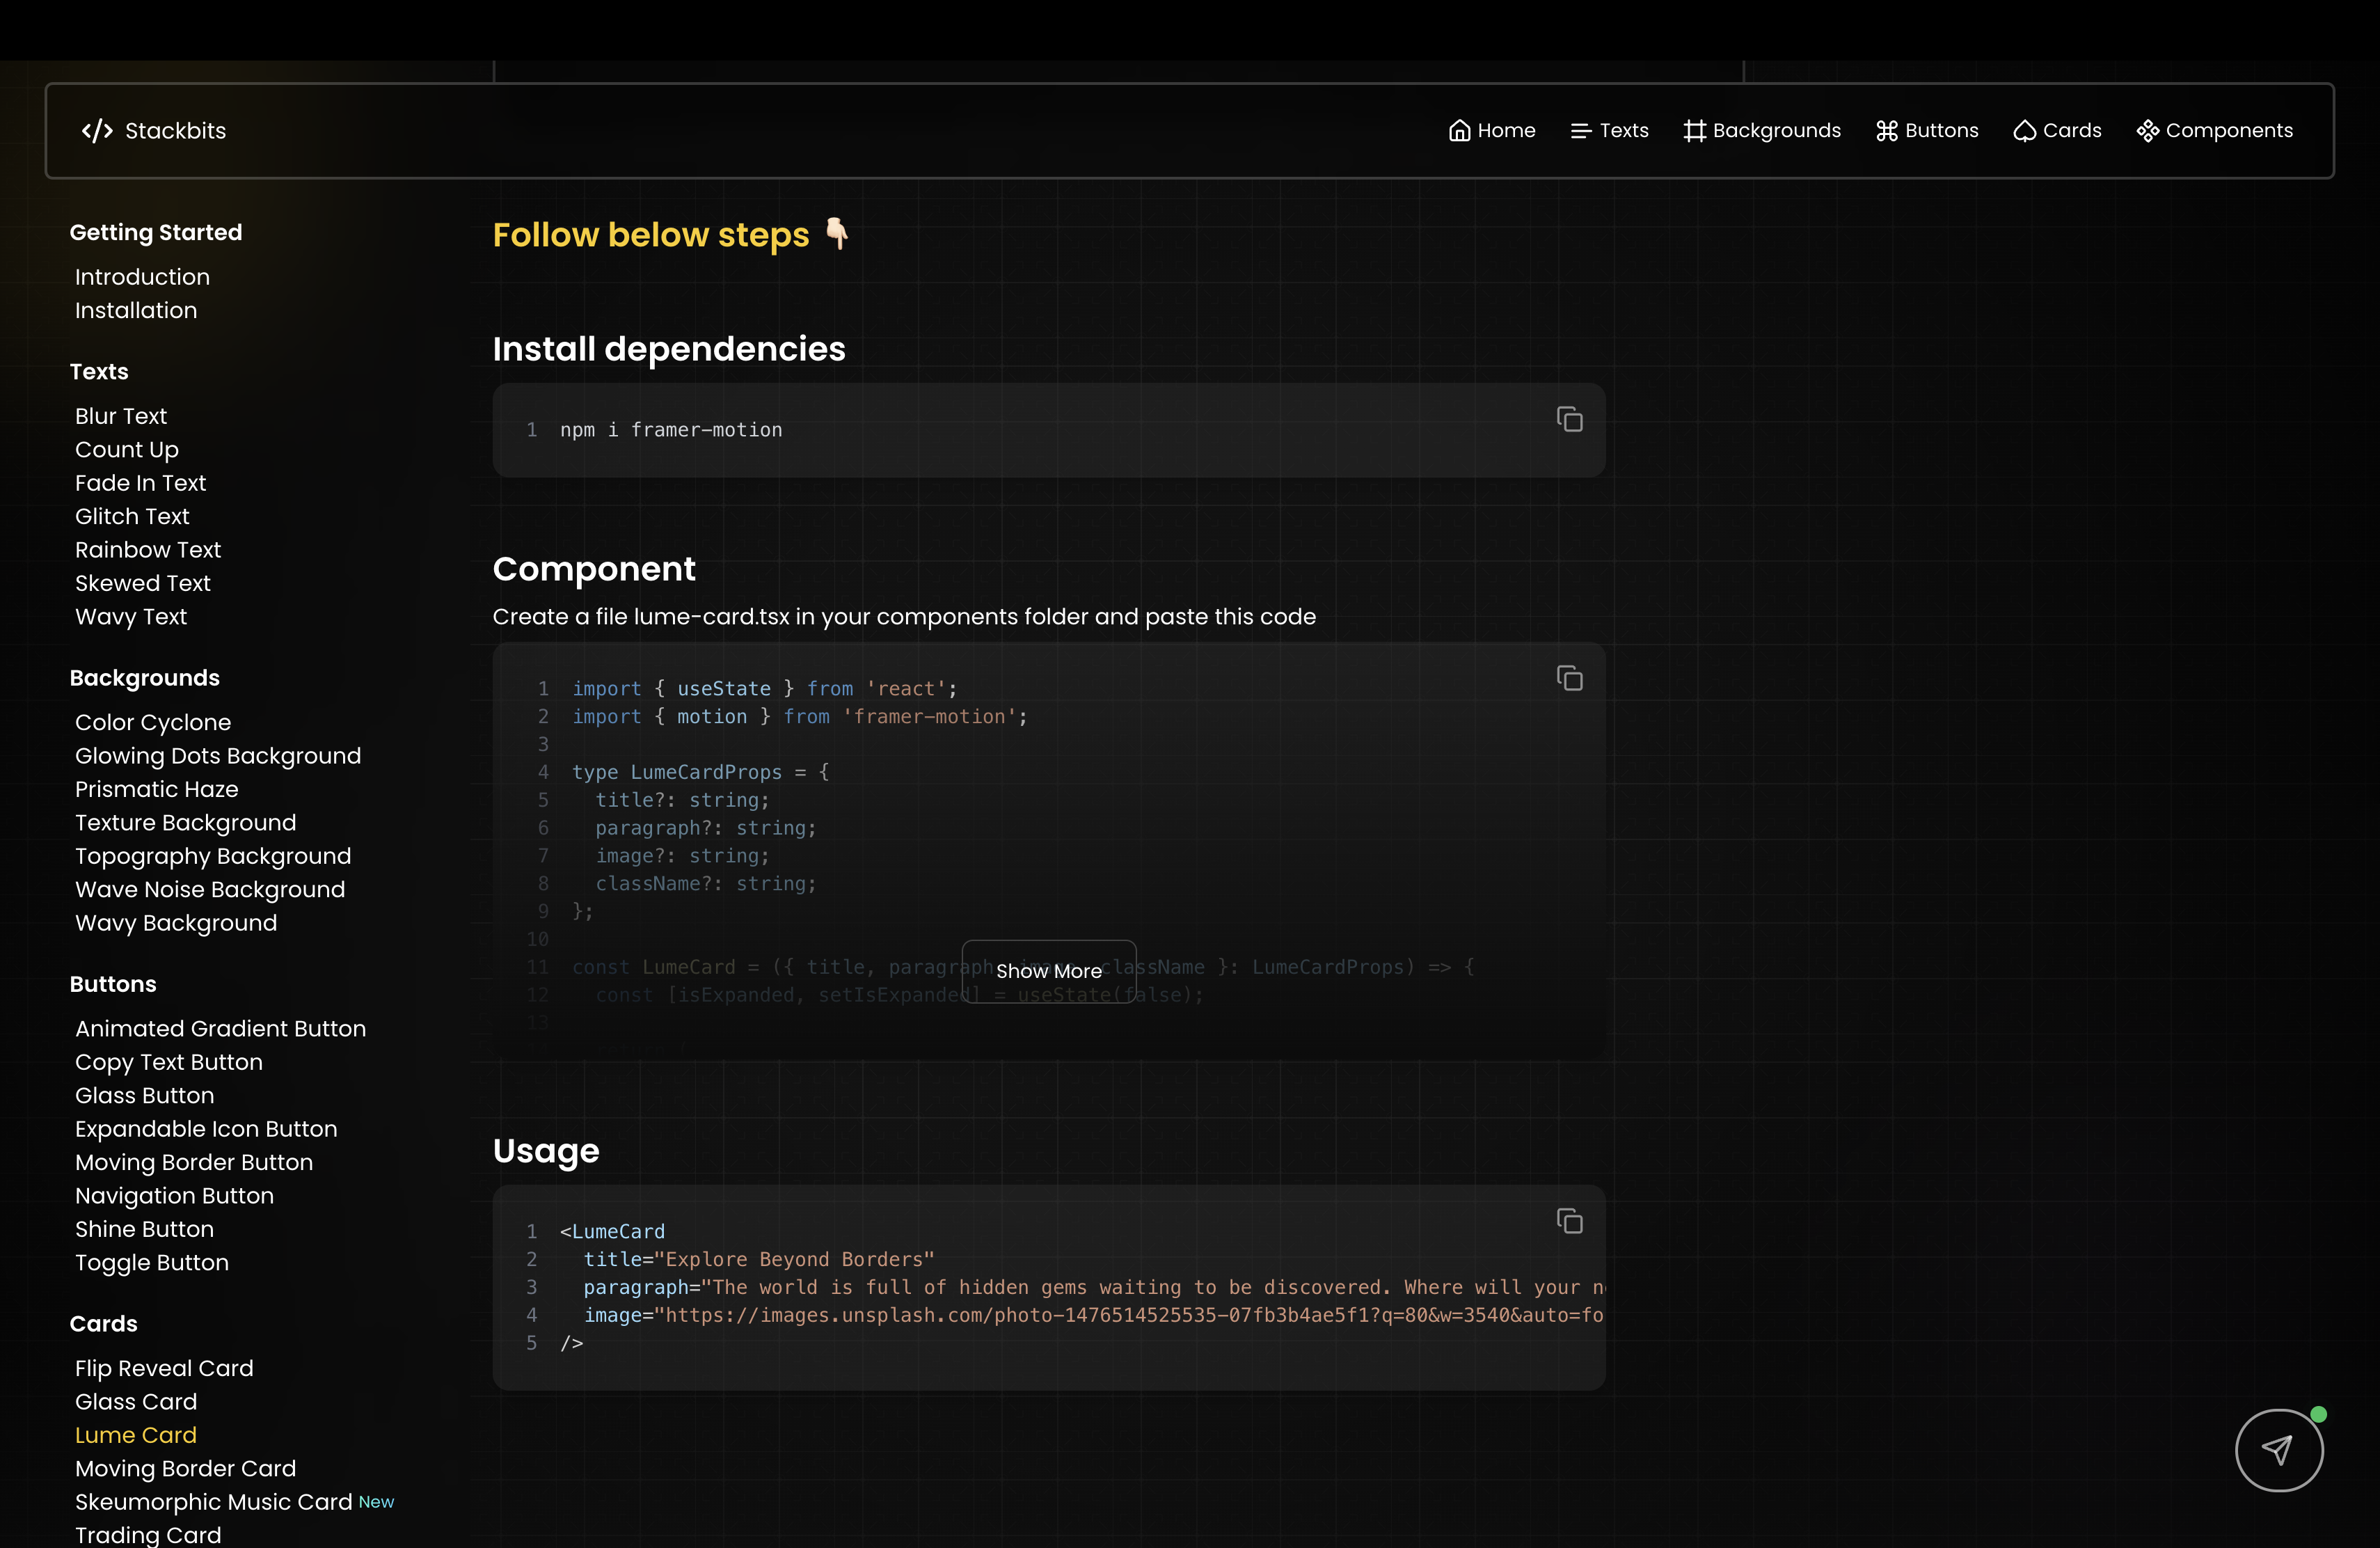This screenshot has width=2380, height=1548.
Task: Open Copy Text Button page
Action: (169, 1062)
